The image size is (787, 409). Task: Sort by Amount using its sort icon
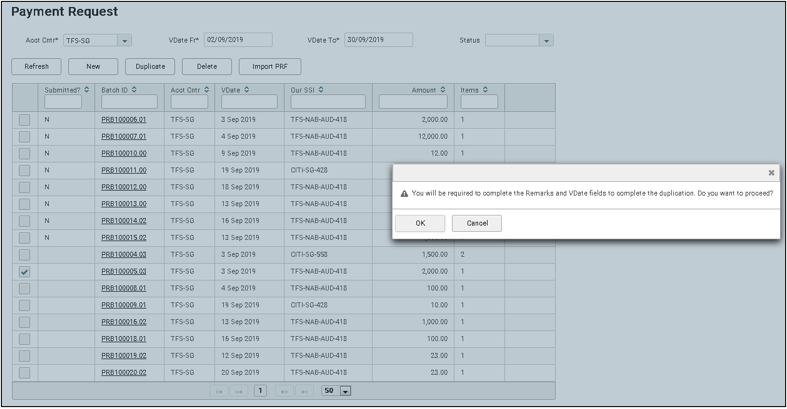443,90
